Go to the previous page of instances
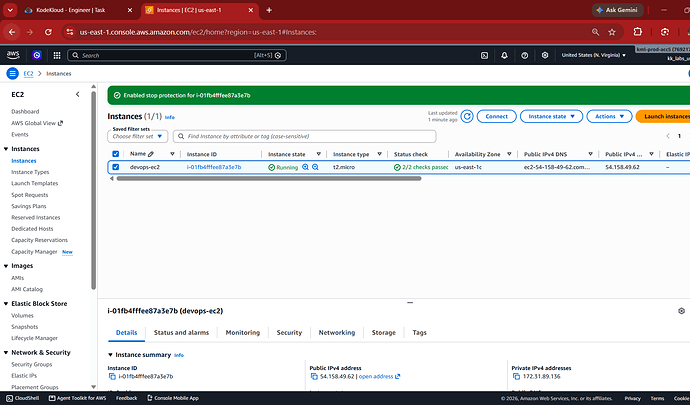The width and height of the screenshot is (690, 405). 668,136
